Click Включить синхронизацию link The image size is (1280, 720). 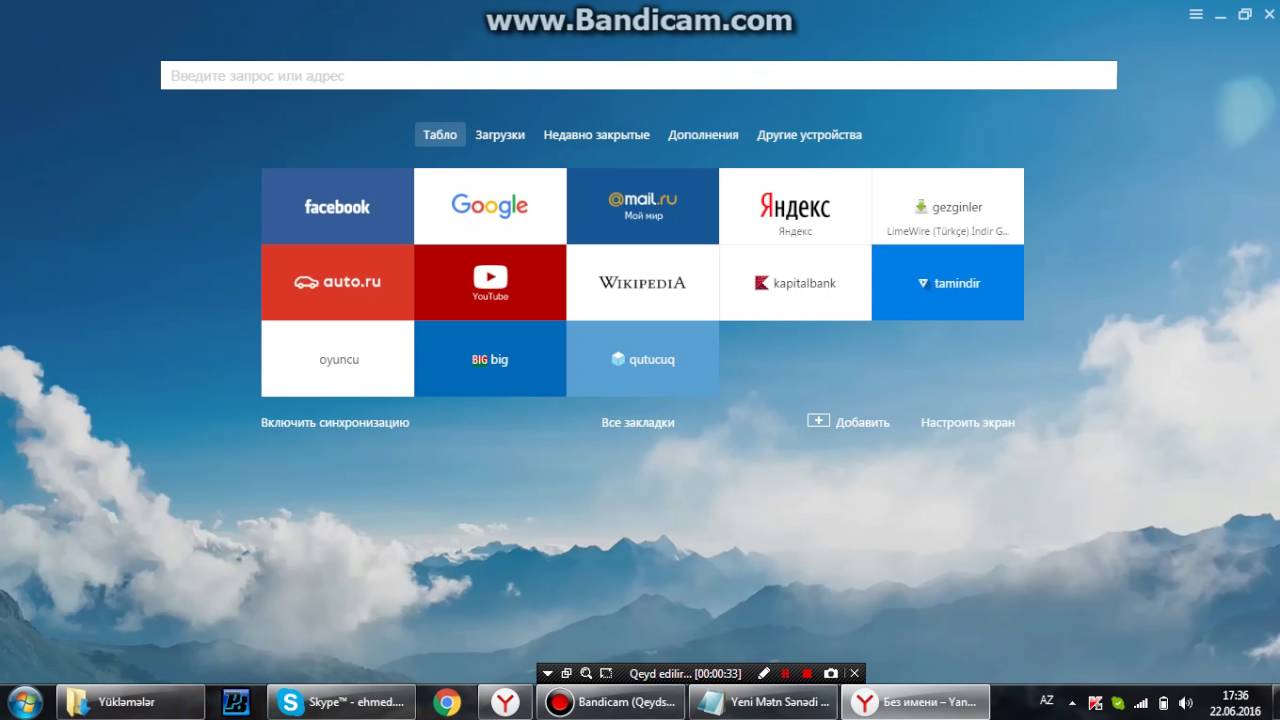pos(335,423)
